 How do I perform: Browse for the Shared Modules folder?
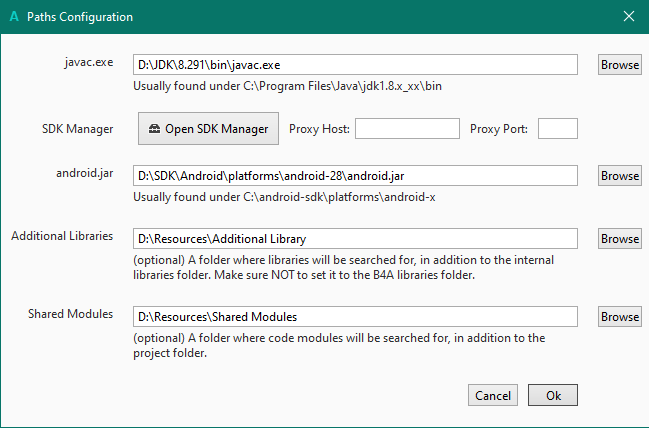pos(620,317)
